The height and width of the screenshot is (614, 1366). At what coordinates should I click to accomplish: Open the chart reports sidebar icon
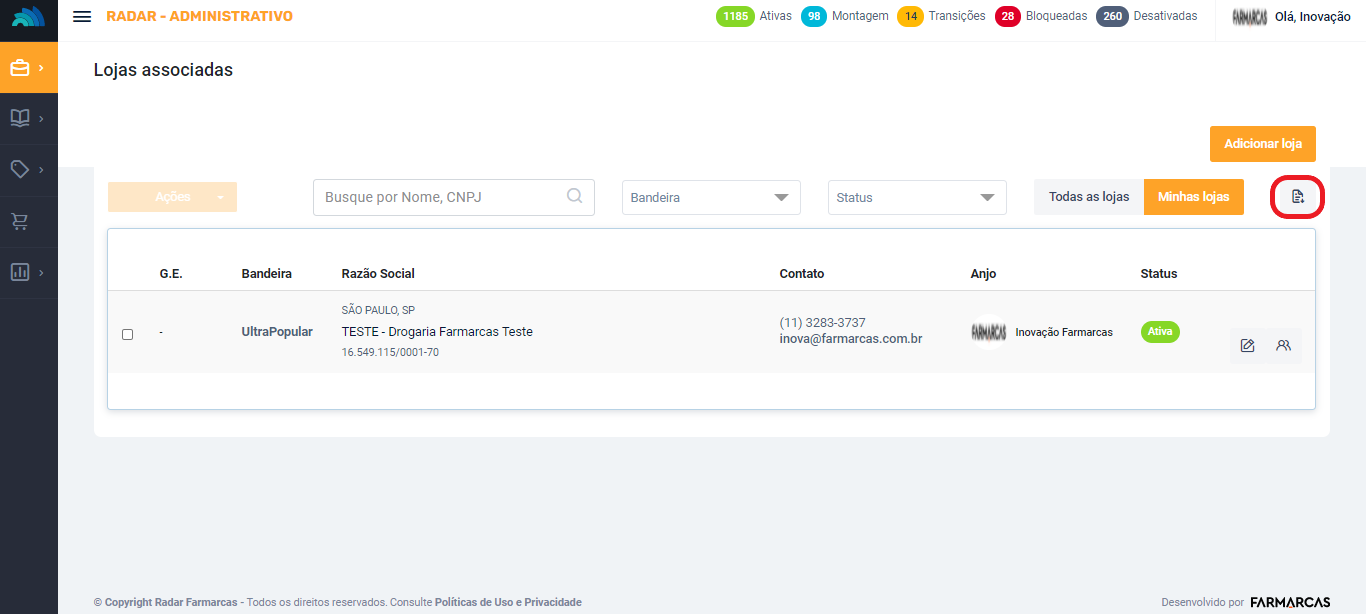28,272
